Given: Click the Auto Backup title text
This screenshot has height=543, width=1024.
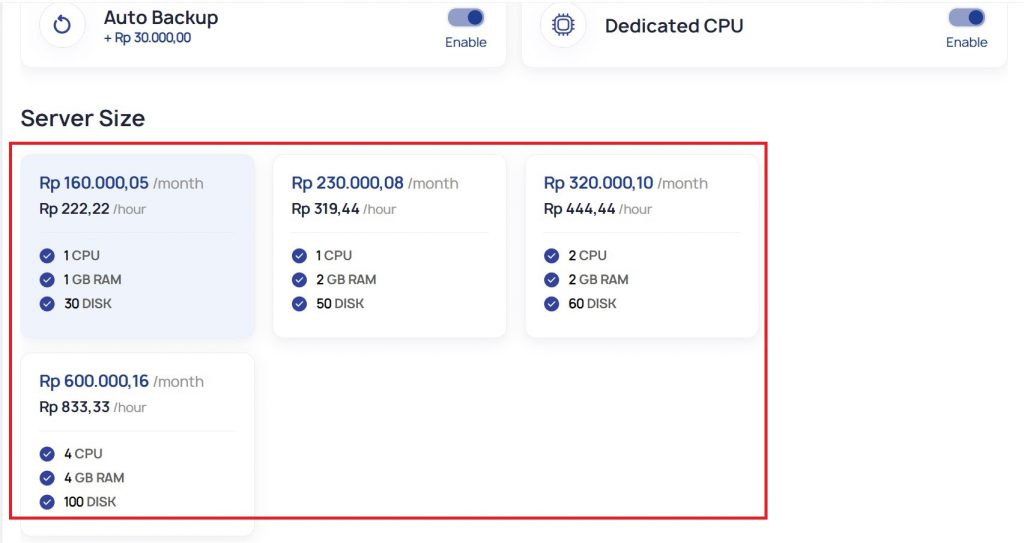Looking at the screenshot, I should click(161, 18).
